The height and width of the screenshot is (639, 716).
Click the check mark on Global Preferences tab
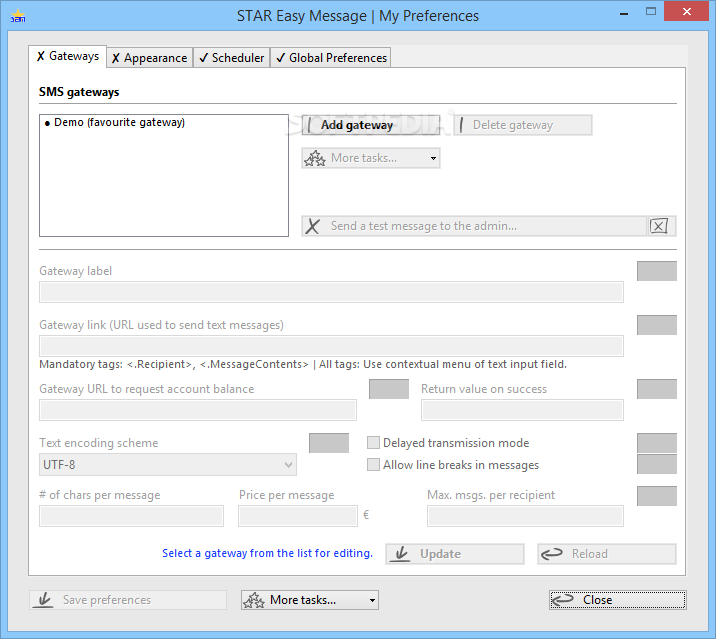(x=281, y=58)
